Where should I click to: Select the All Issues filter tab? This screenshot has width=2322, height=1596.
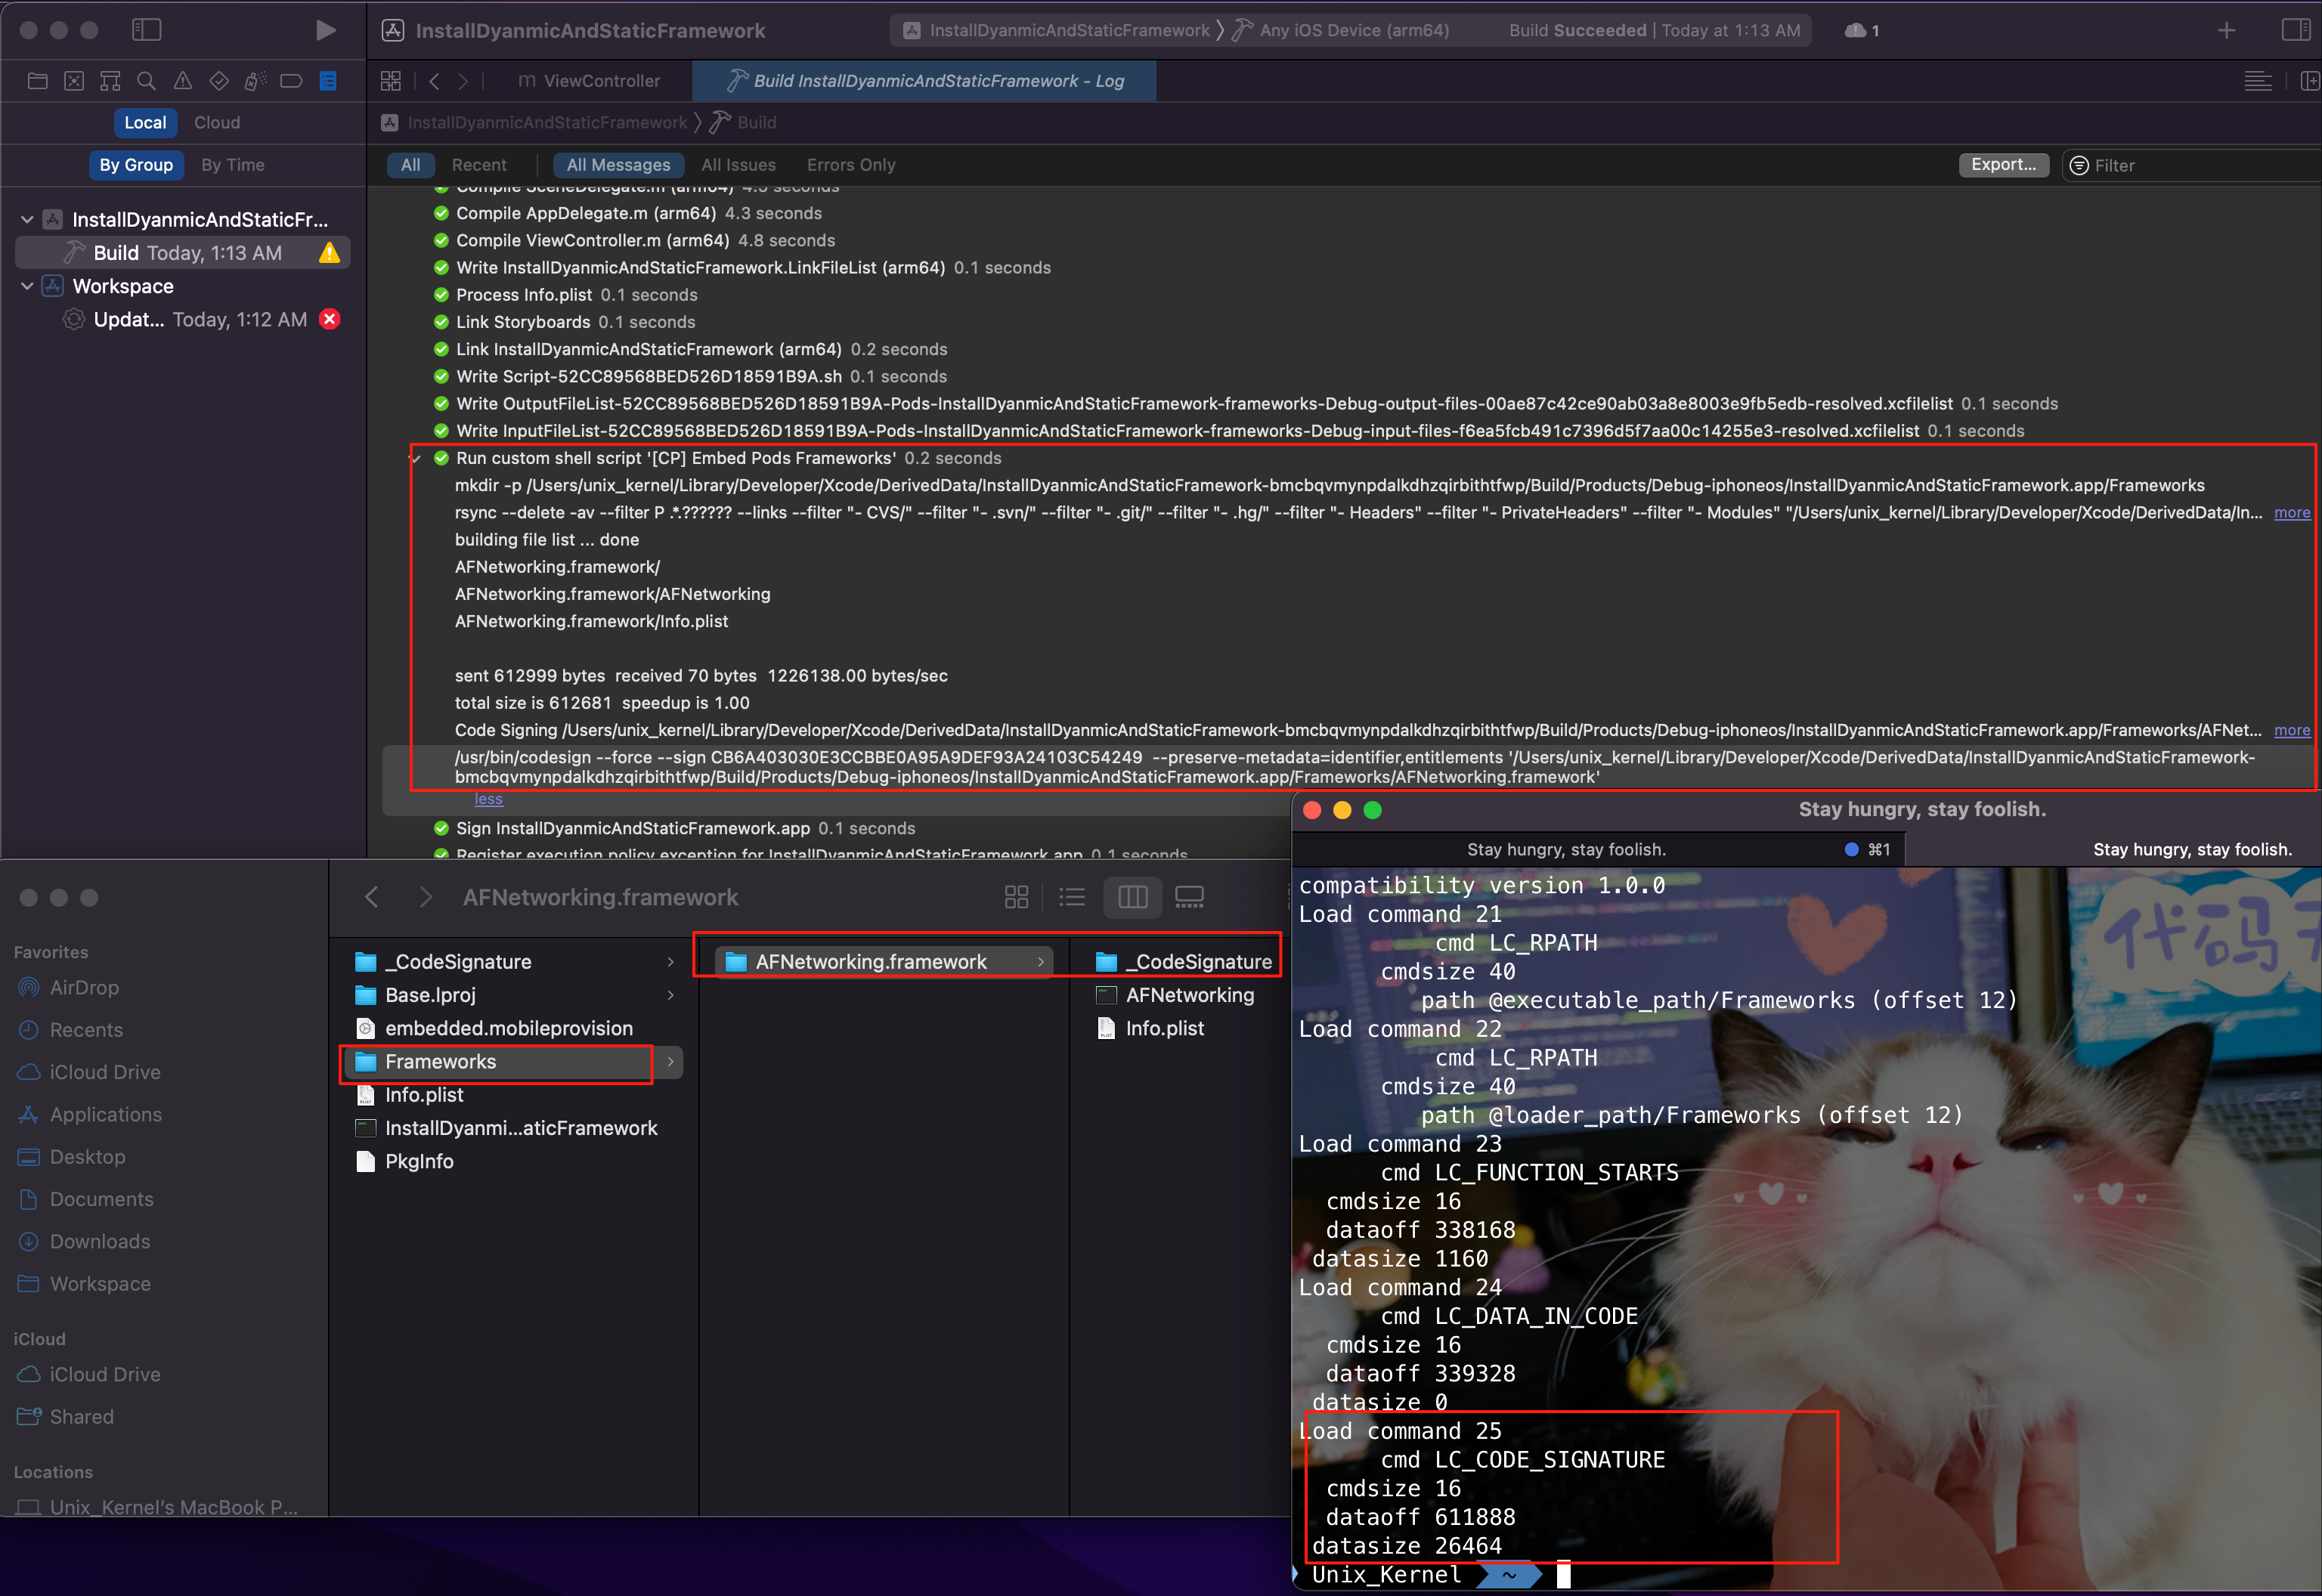click(x=738, y=165)
